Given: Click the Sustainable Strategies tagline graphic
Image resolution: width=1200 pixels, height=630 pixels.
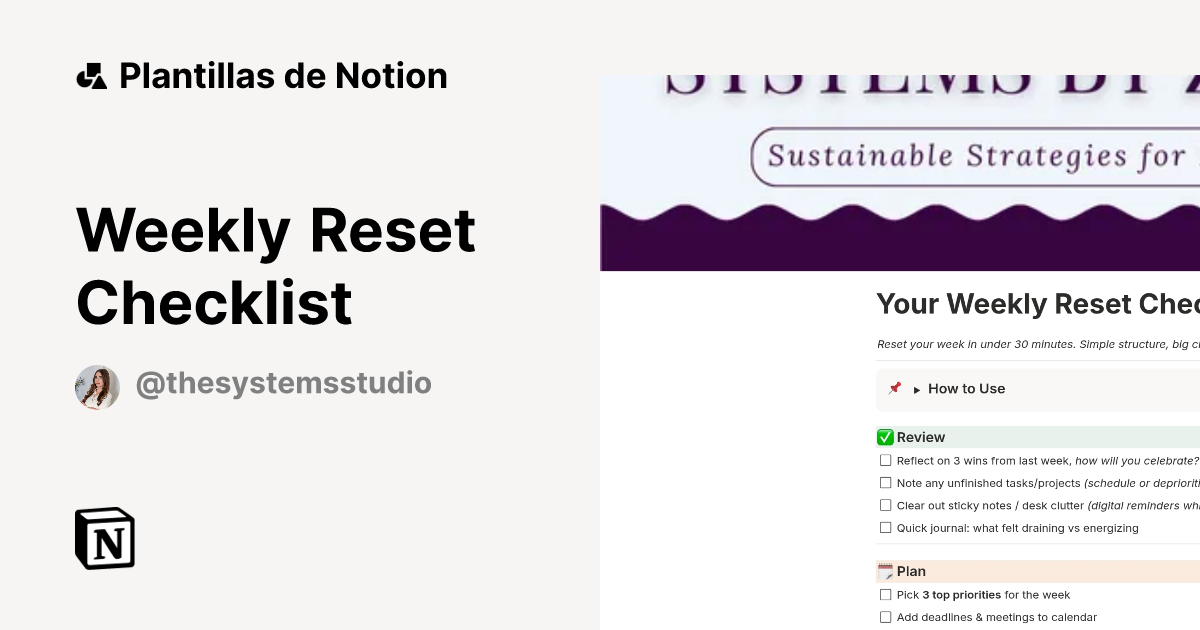Looking at the screenshot, I should point(975,155).
